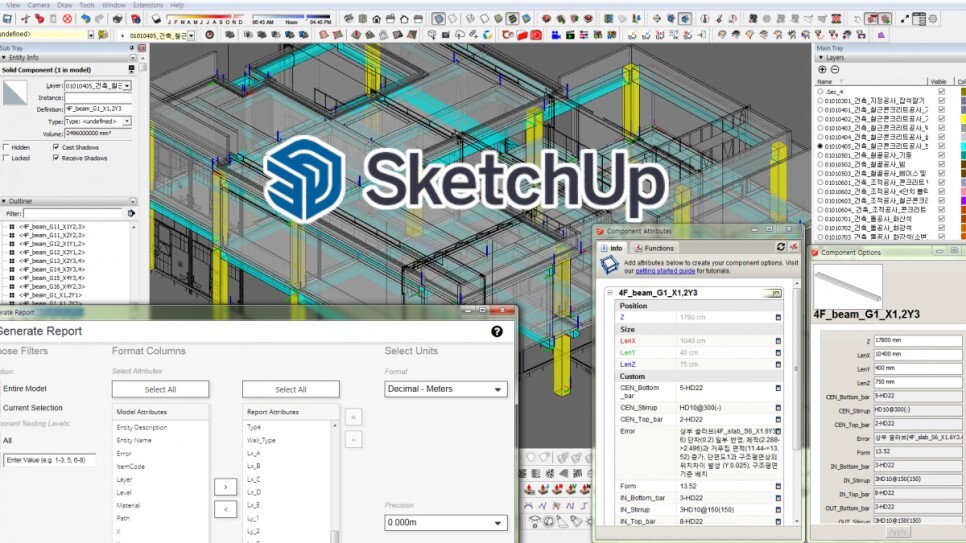Screen dimensions: 966x543
Task: Toggle visibility of layer 01010702
Action: 941,228
